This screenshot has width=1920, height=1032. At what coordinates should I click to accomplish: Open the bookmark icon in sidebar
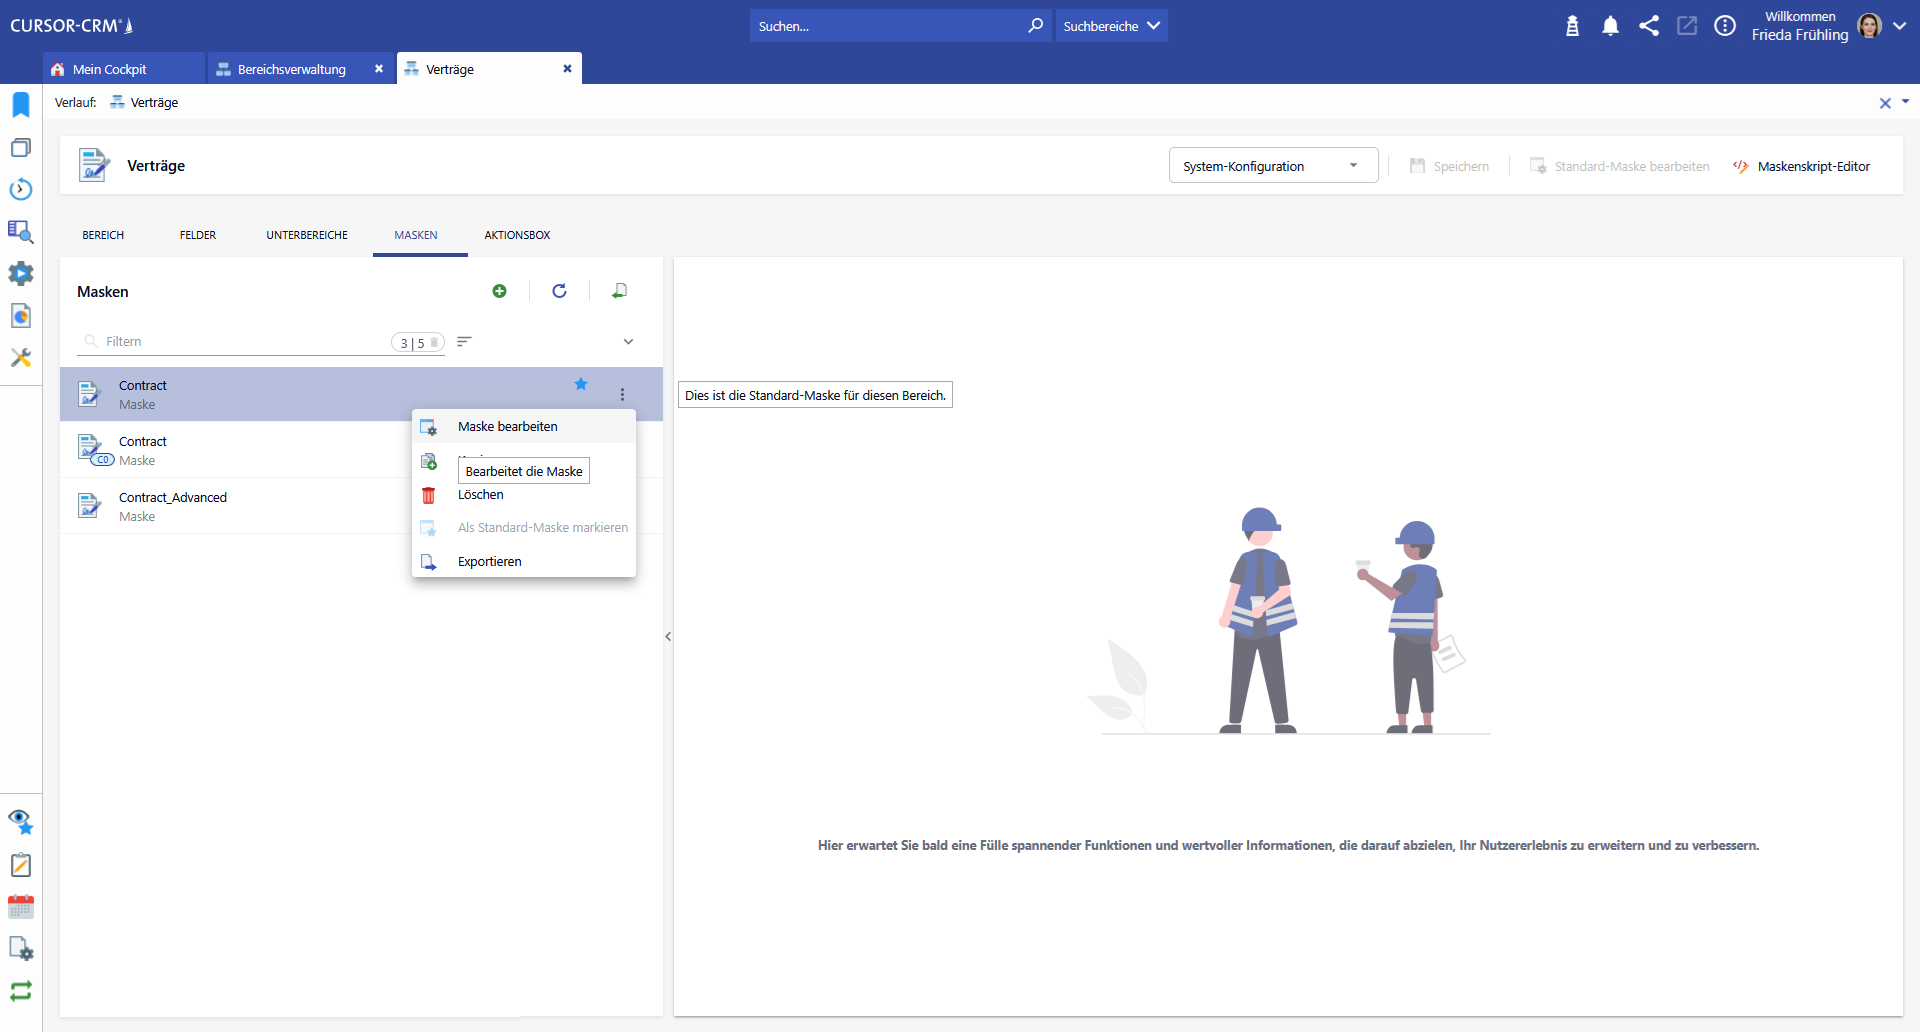coord(21,105)
